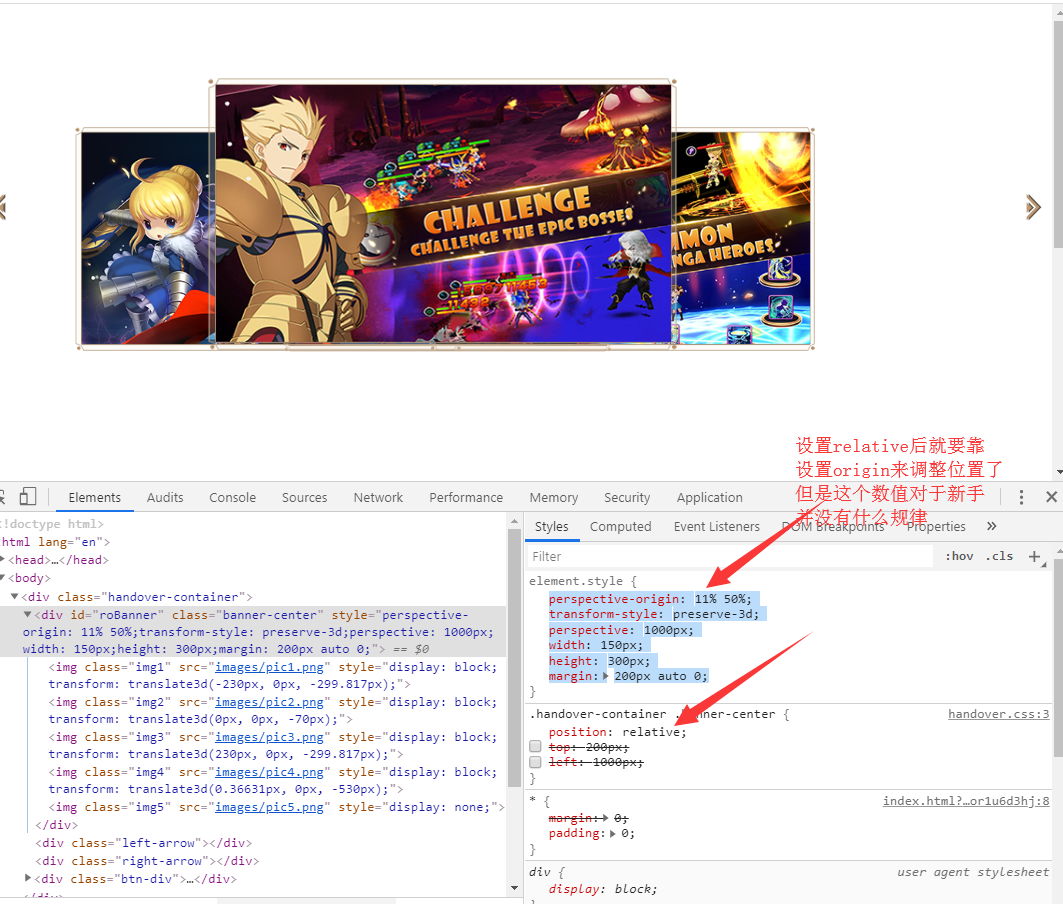
Task: Select the Event Listeners sub-tab
Action: (x=717, y=526)
